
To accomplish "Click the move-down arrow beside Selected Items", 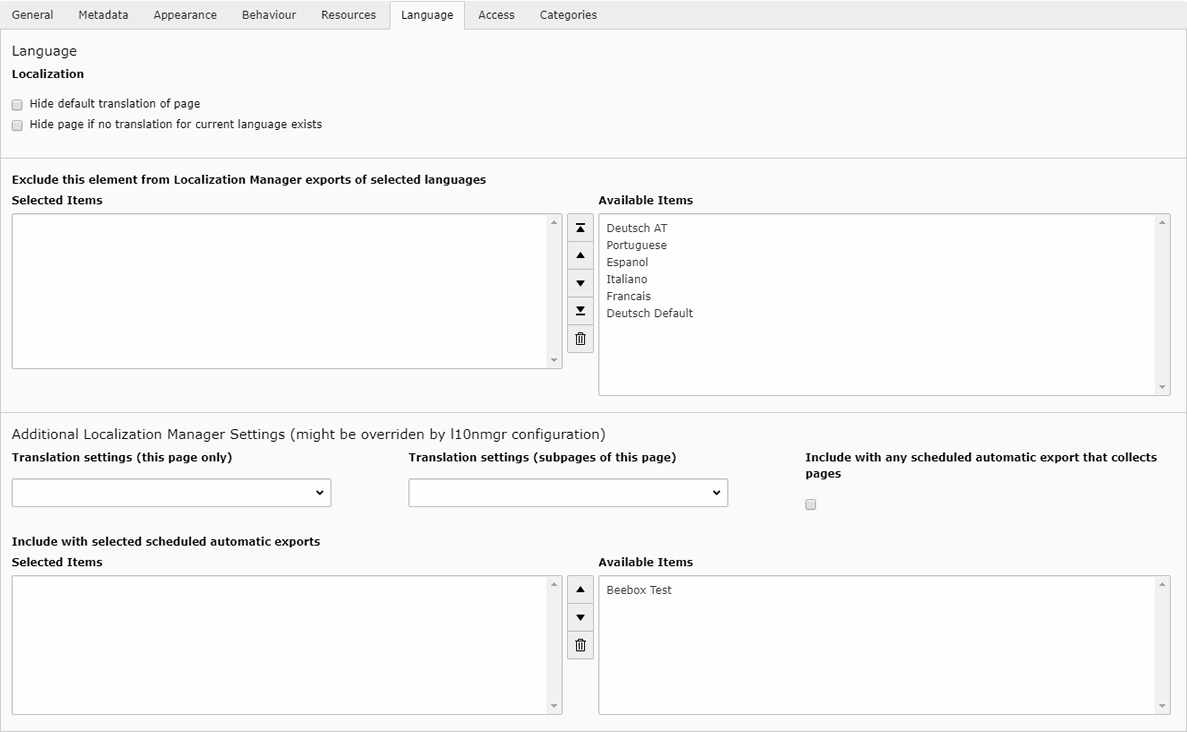I will coord(580,283).
